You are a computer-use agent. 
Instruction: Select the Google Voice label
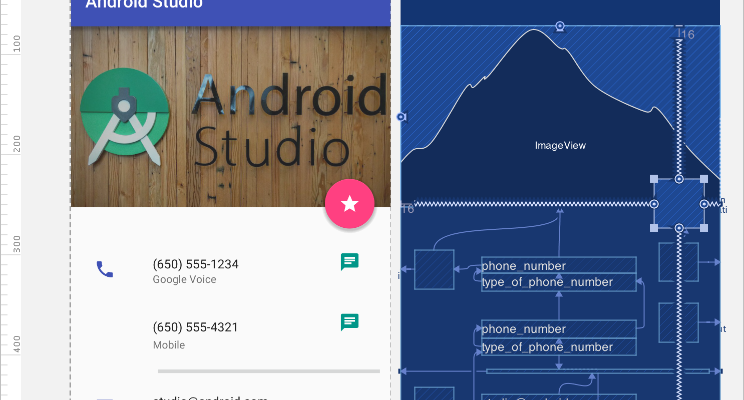tap(185, 279)
